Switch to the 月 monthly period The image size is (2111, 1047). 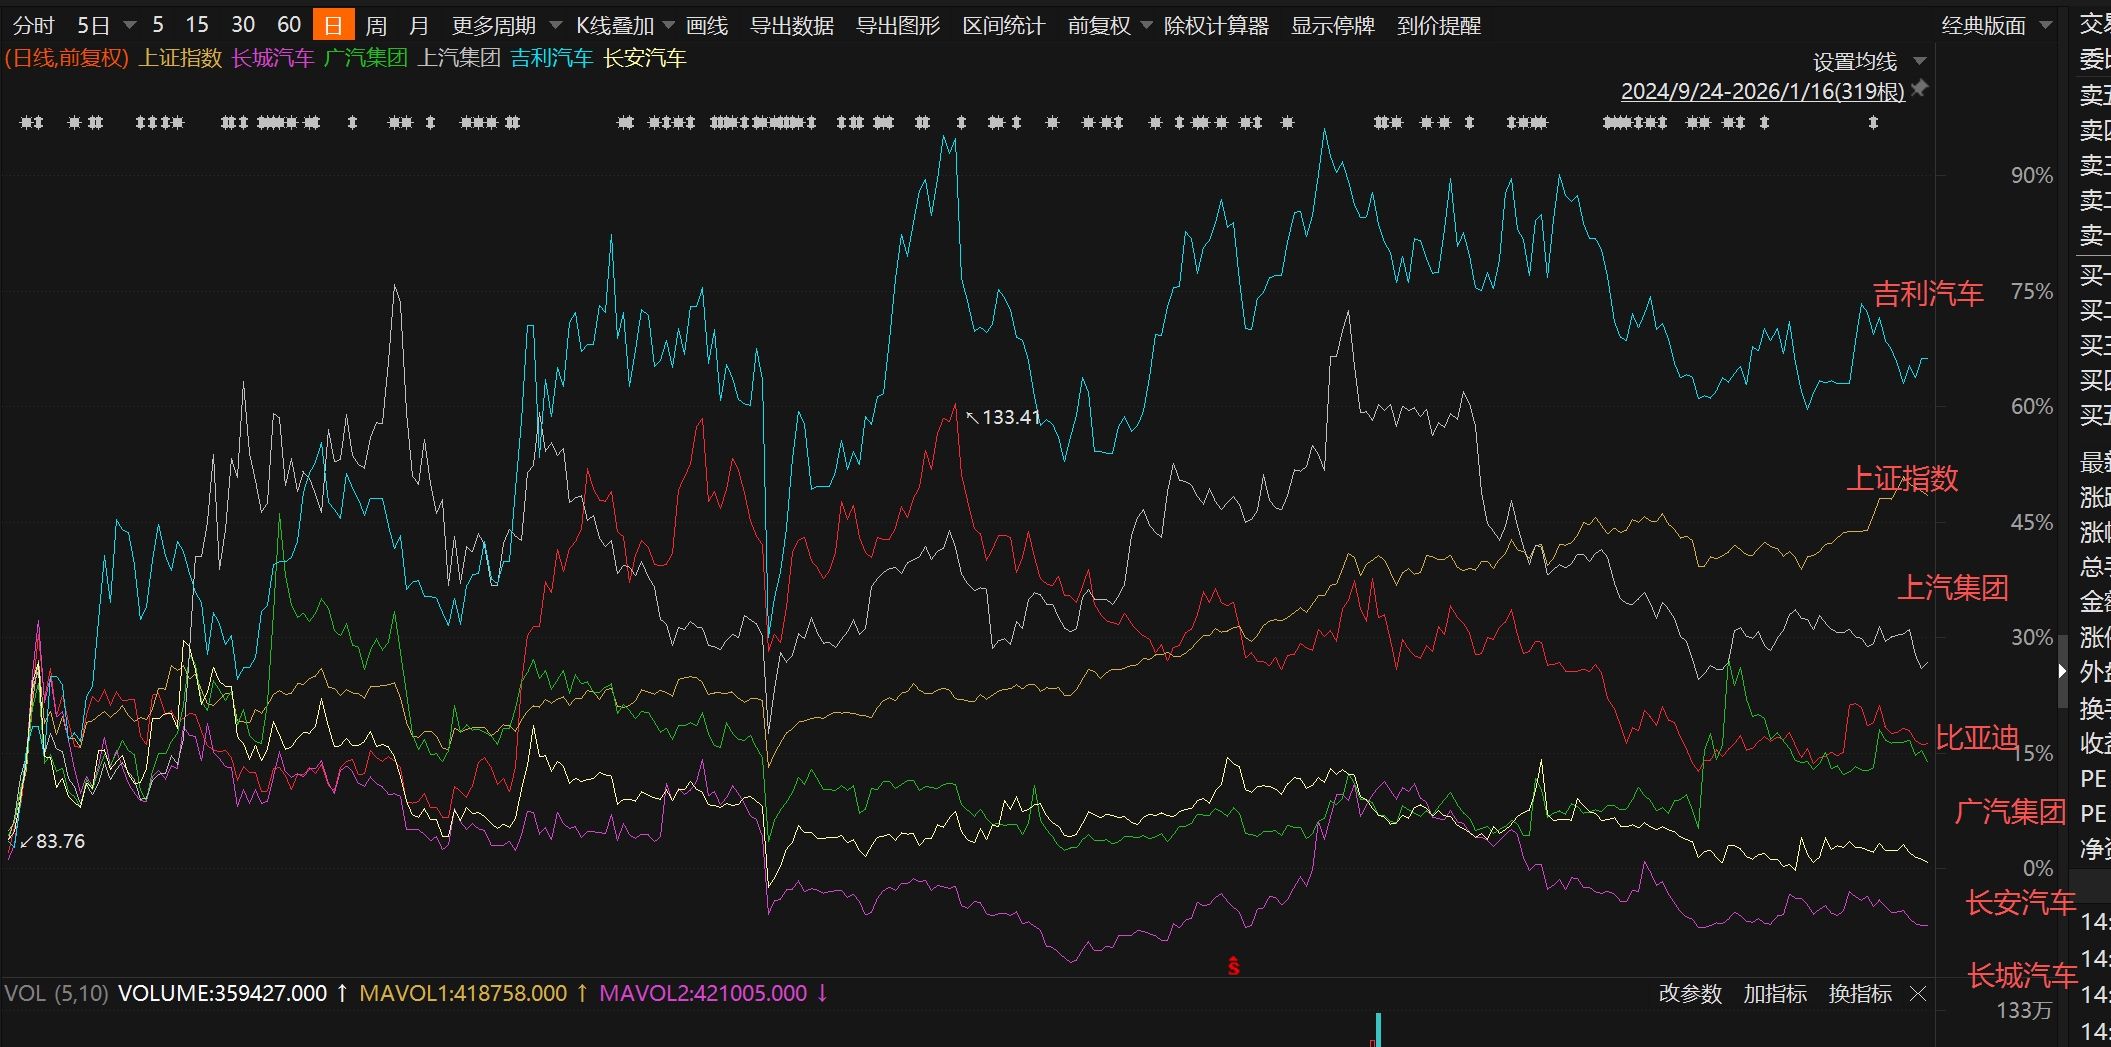pos(419,25)
